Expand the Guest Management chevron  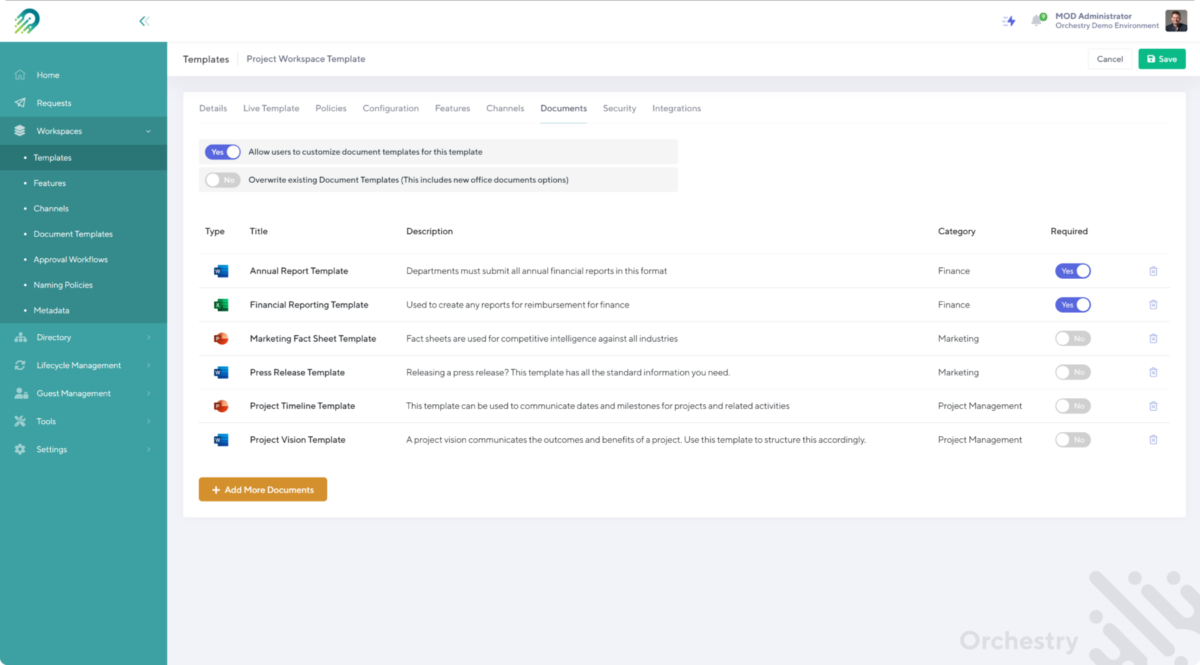click(x=148, y=393)
